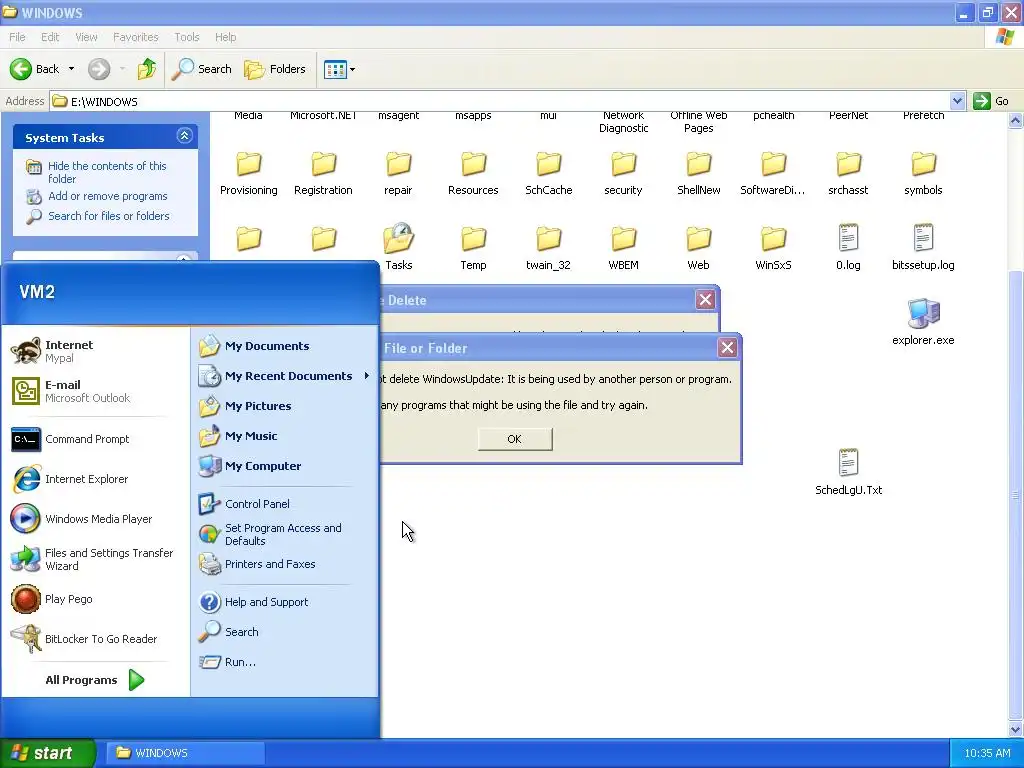Click the Back toolbar button

click(34, 69)
